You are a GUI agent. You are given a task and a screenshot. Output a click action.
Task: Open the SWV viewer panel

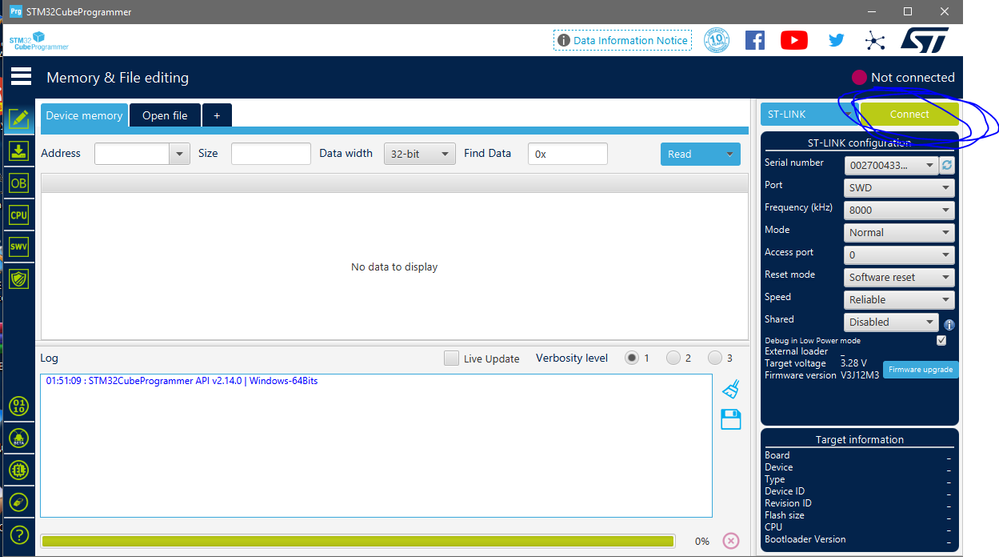click(x=18, y=247)
